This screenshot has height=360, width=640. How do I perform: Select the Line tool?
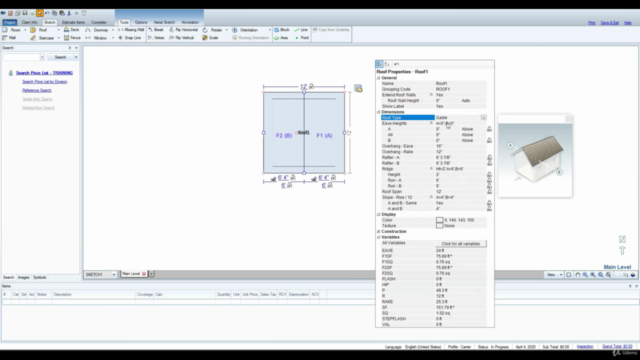click(x=301, y=30)
